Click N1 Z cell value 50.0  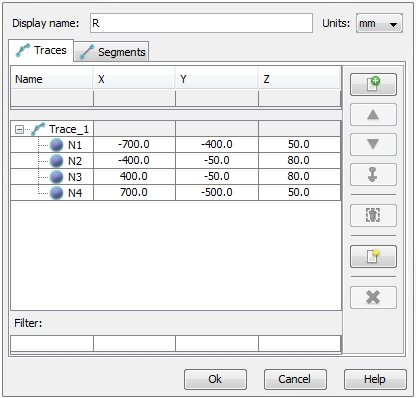pyautogui.click(x=299, y=144)
